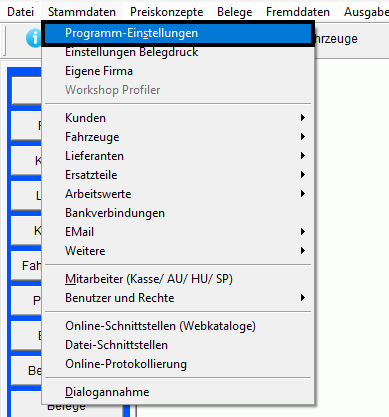Open Programm-Einstellungen menu entry

point(178,33)
